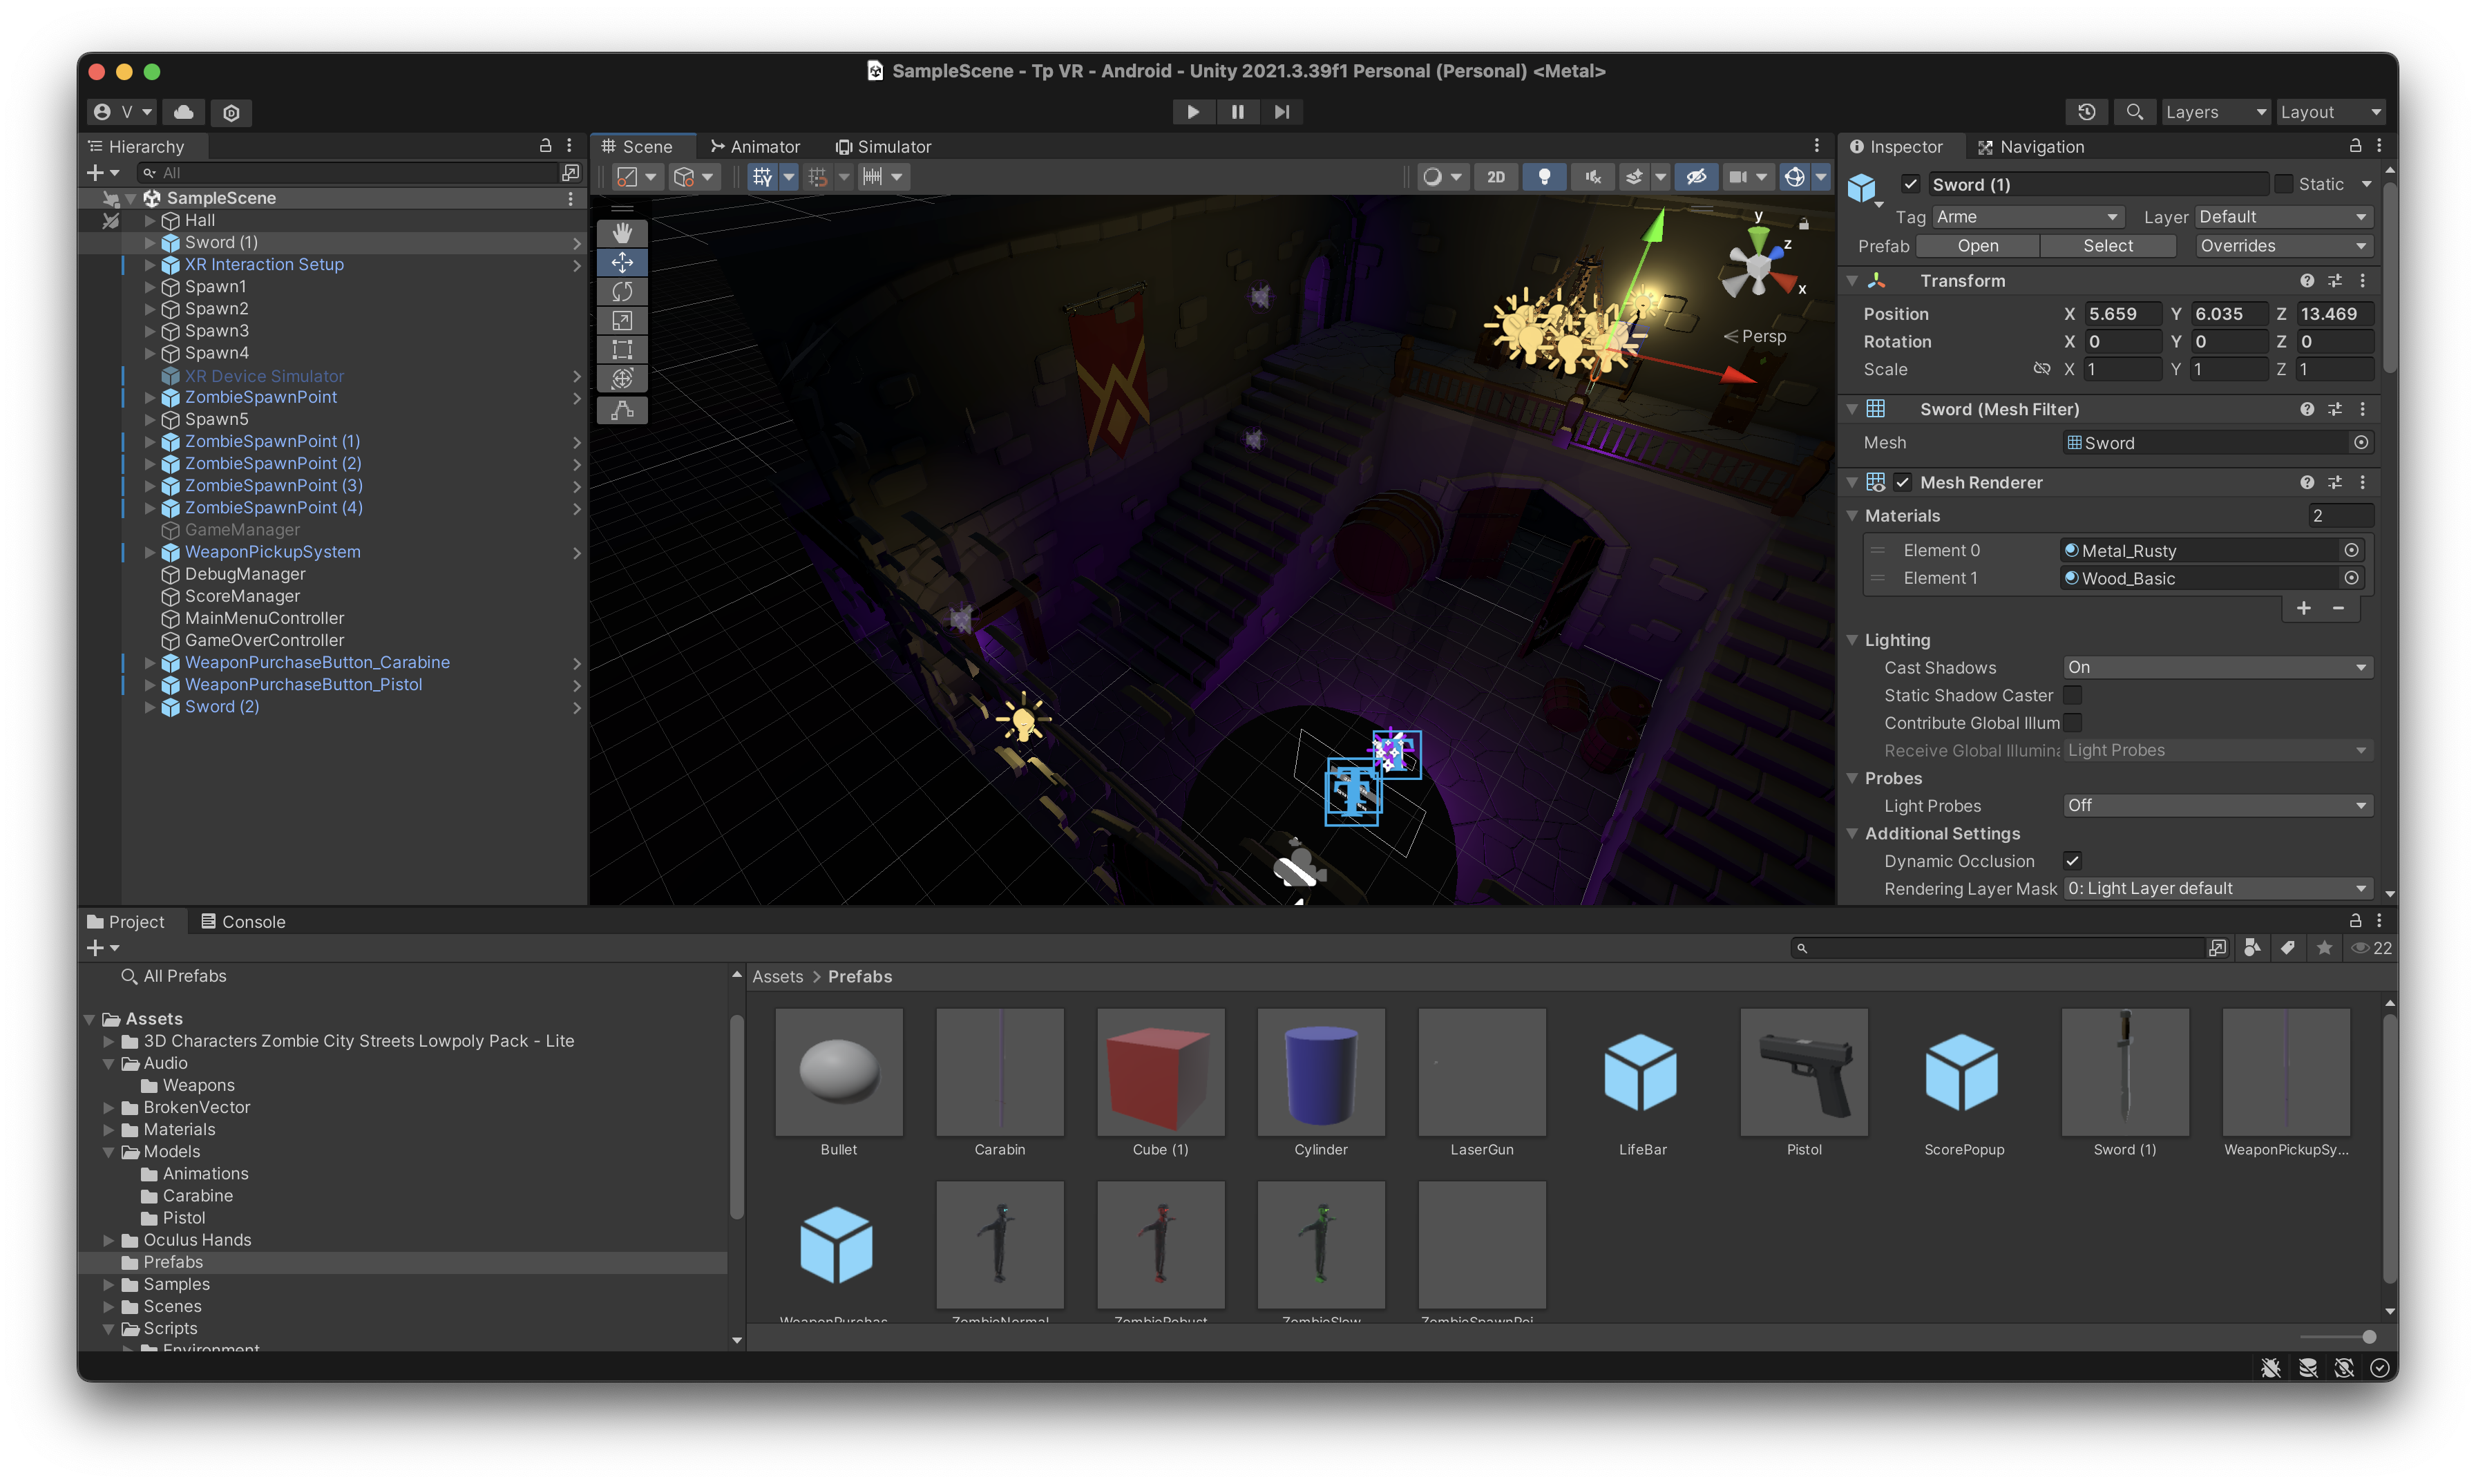Select the Rotate tool

coord(622,291)
